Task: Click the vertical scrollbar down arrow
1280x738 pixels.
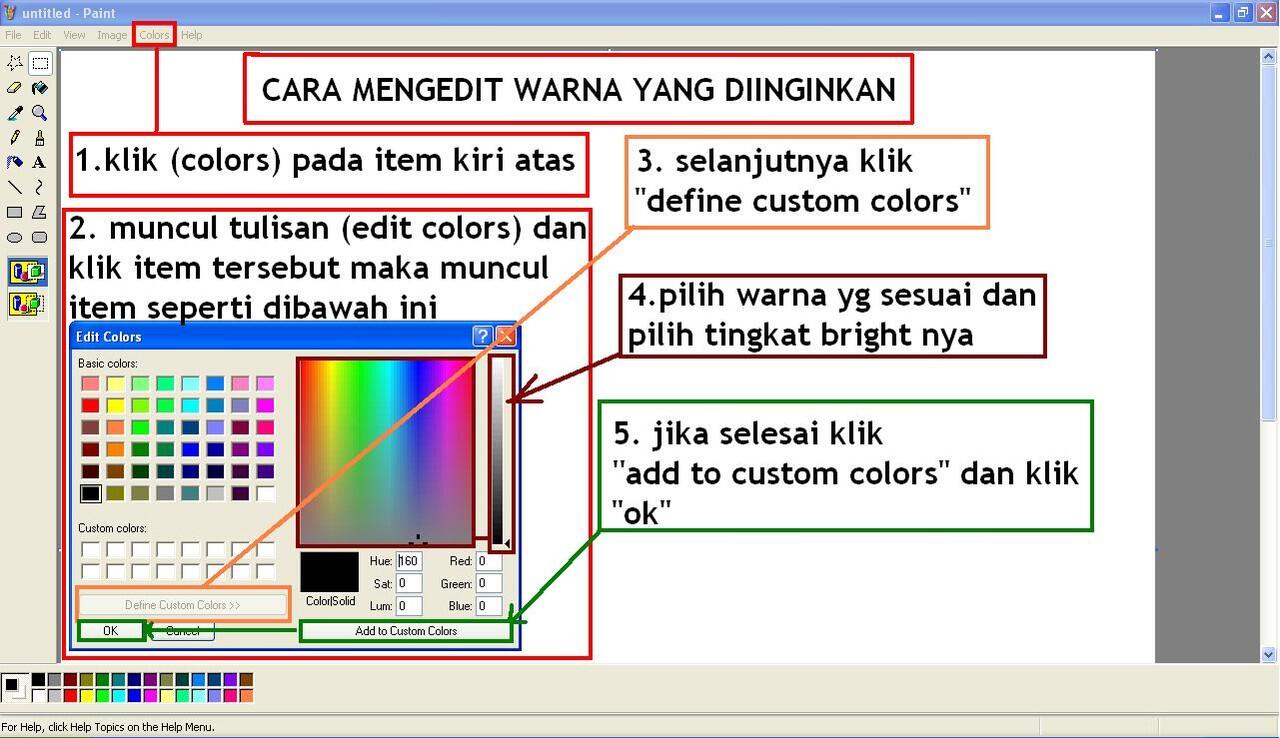Action: [1270, 654]
